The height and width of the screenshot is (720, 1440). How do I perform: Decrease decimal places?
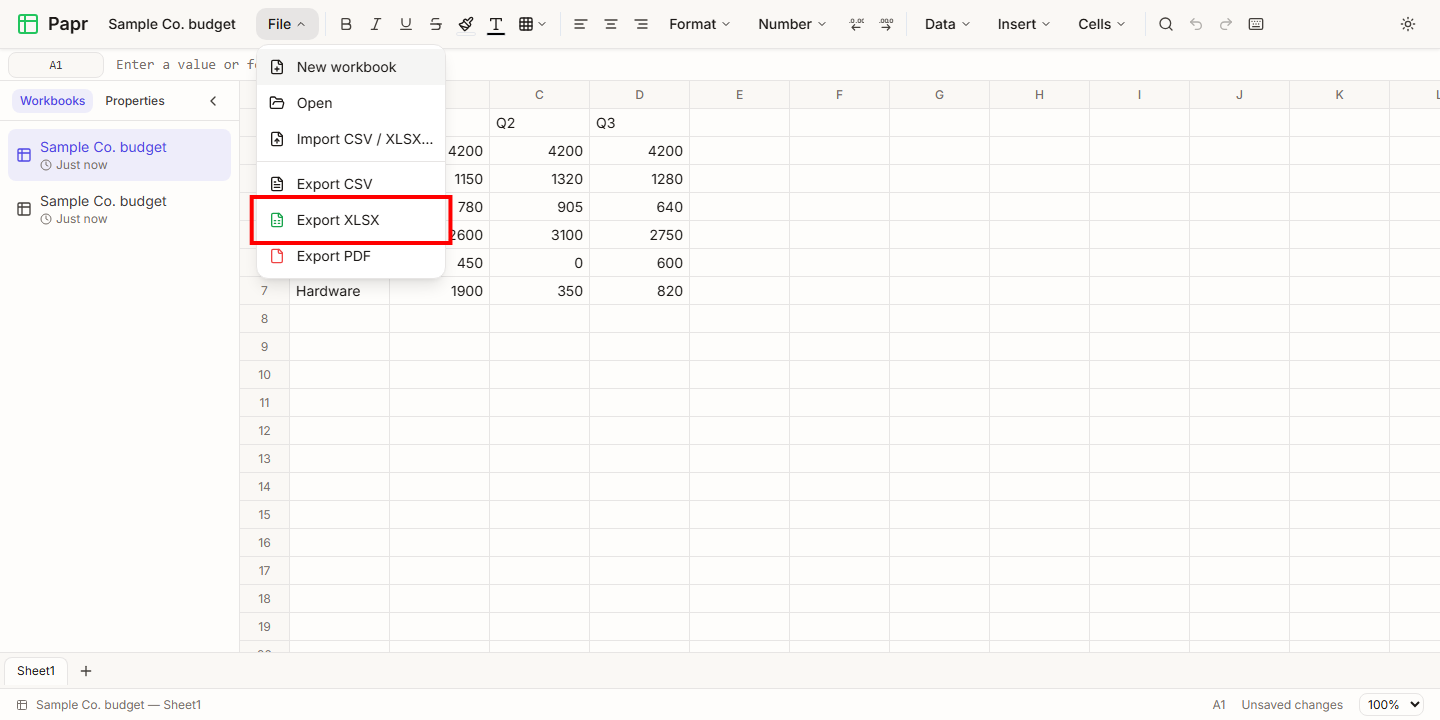click(857, 24)
